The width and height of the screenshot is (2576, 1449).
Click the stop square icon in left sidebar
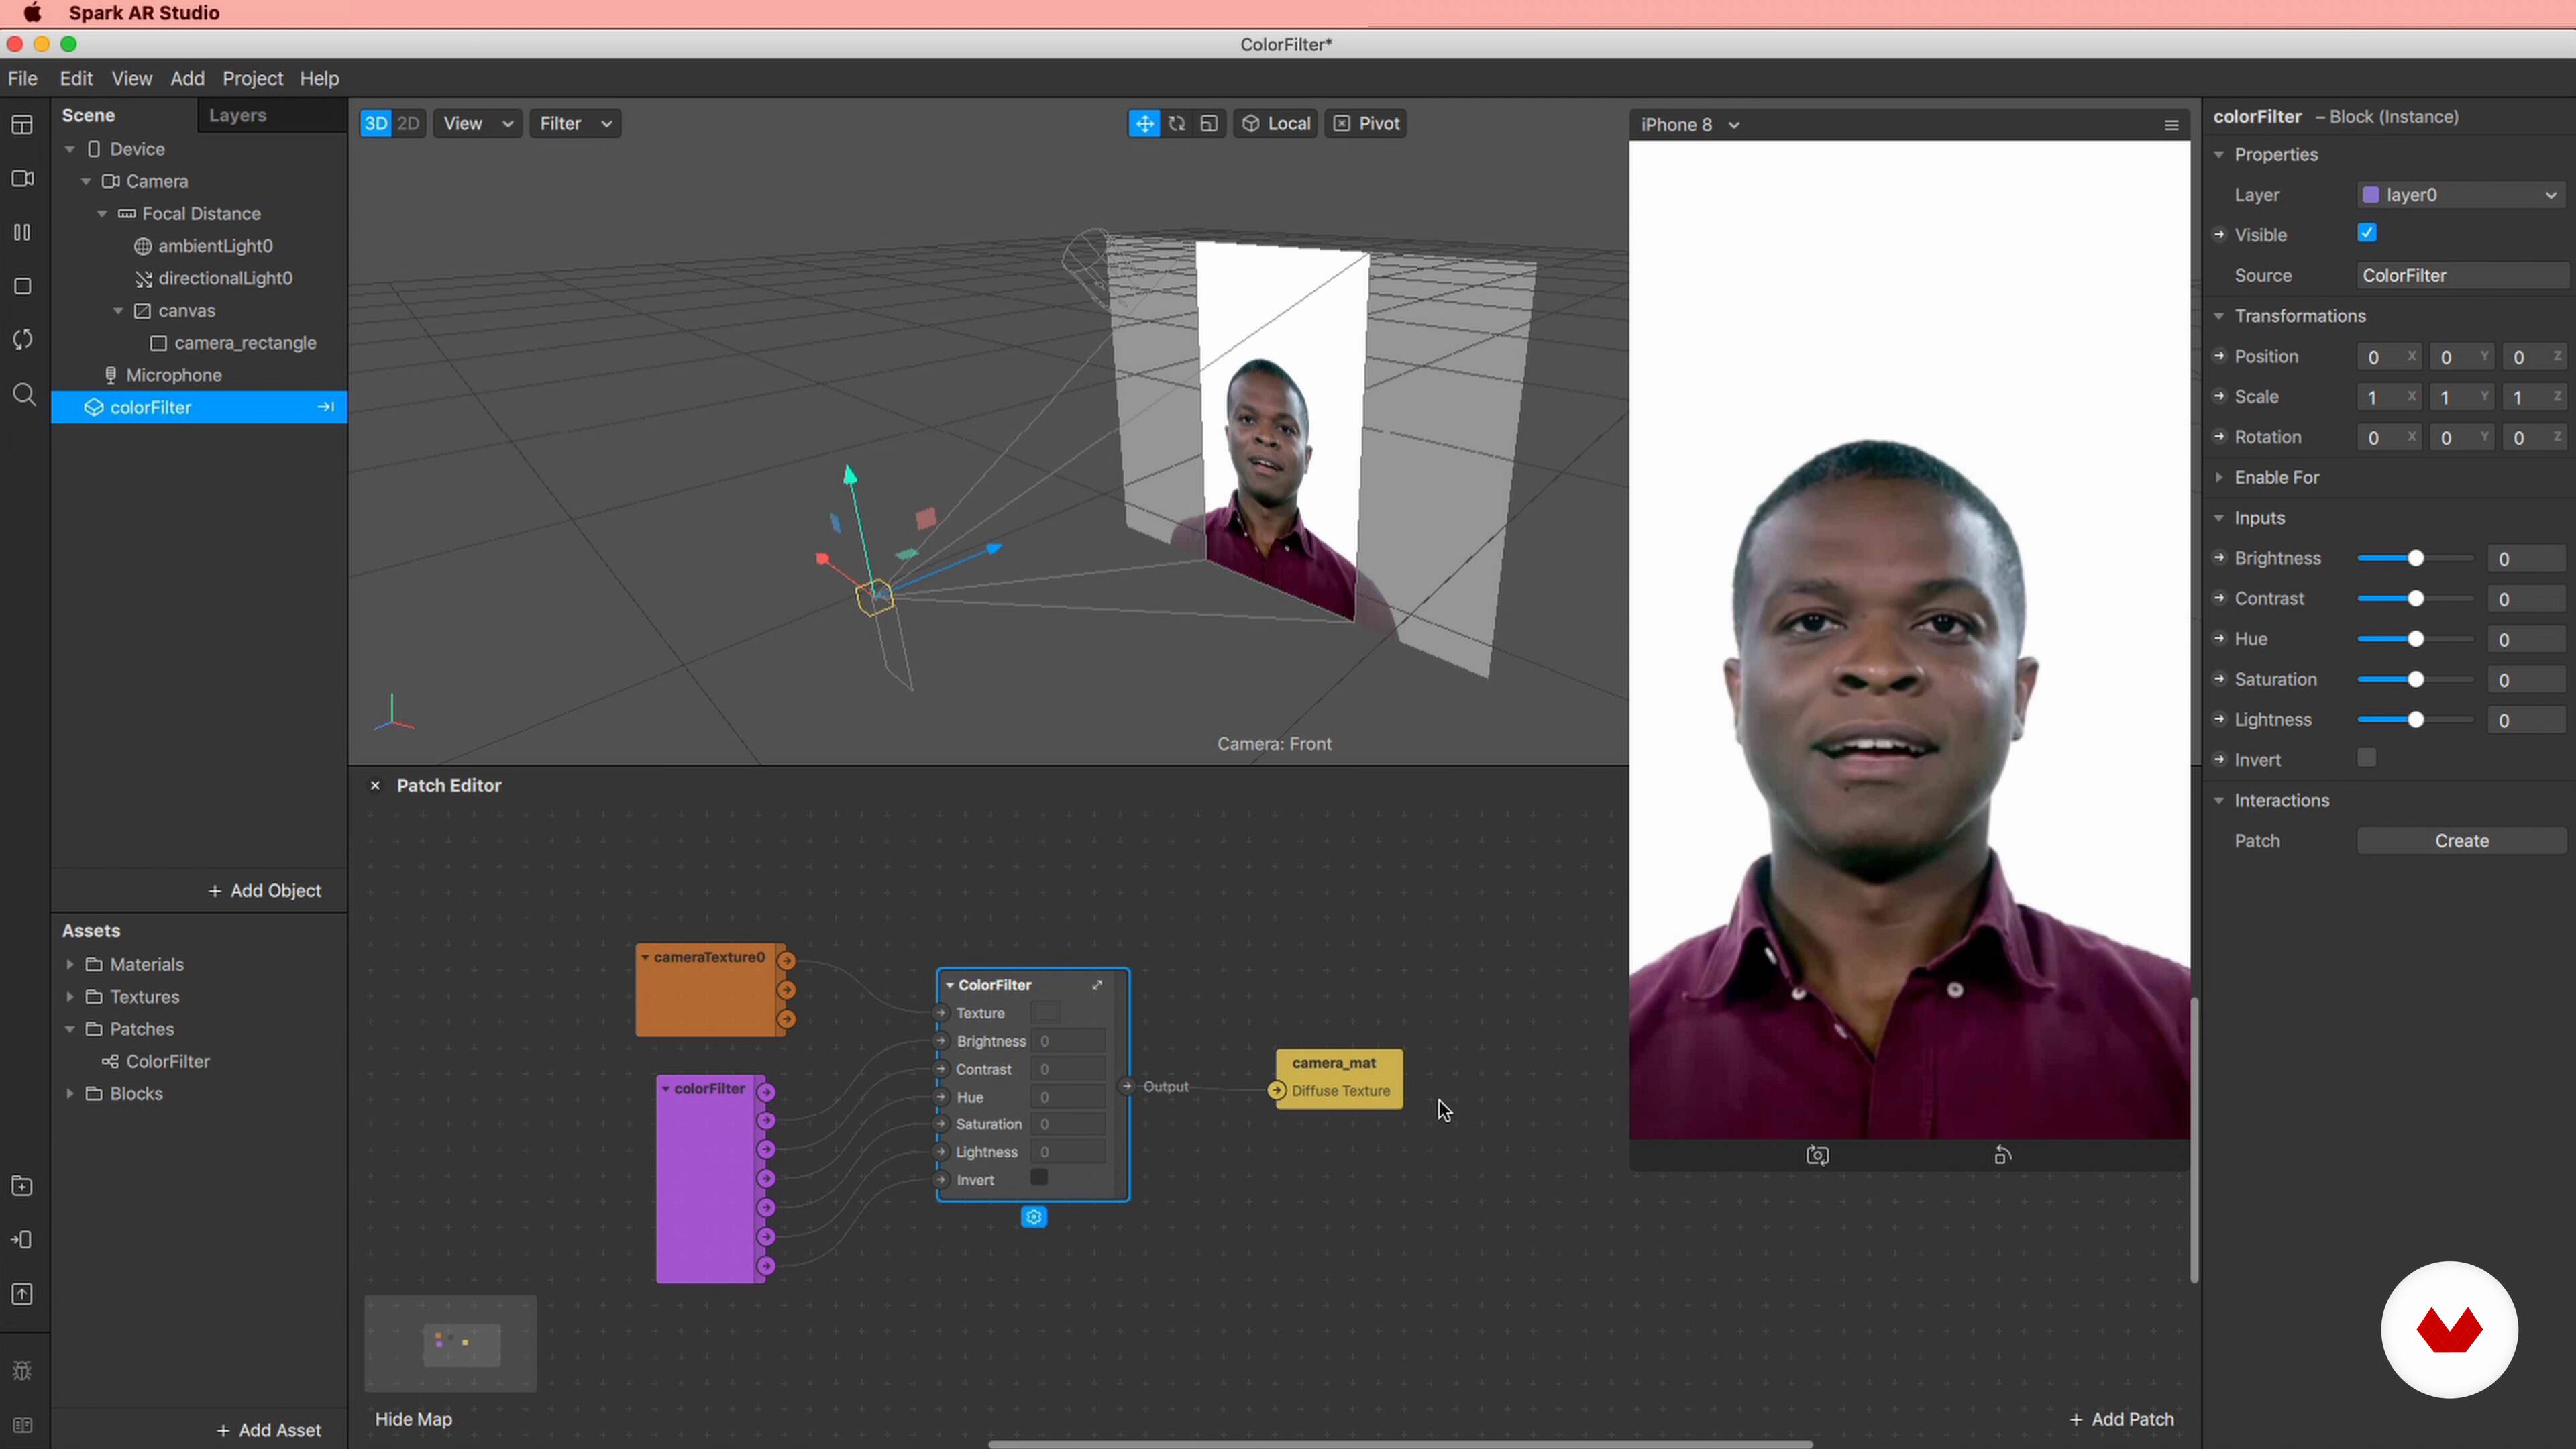[22, 286]
